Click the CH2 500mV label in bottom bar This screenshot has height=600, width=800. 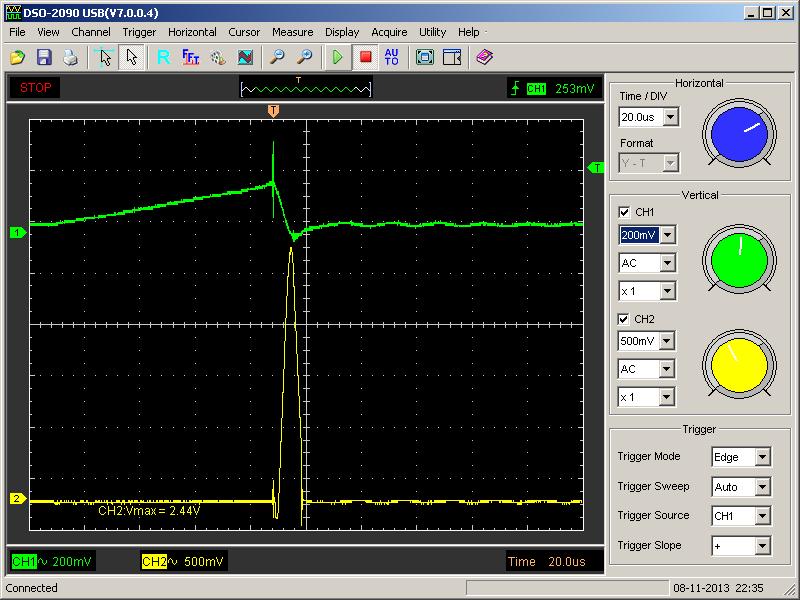tap(183, 562)
